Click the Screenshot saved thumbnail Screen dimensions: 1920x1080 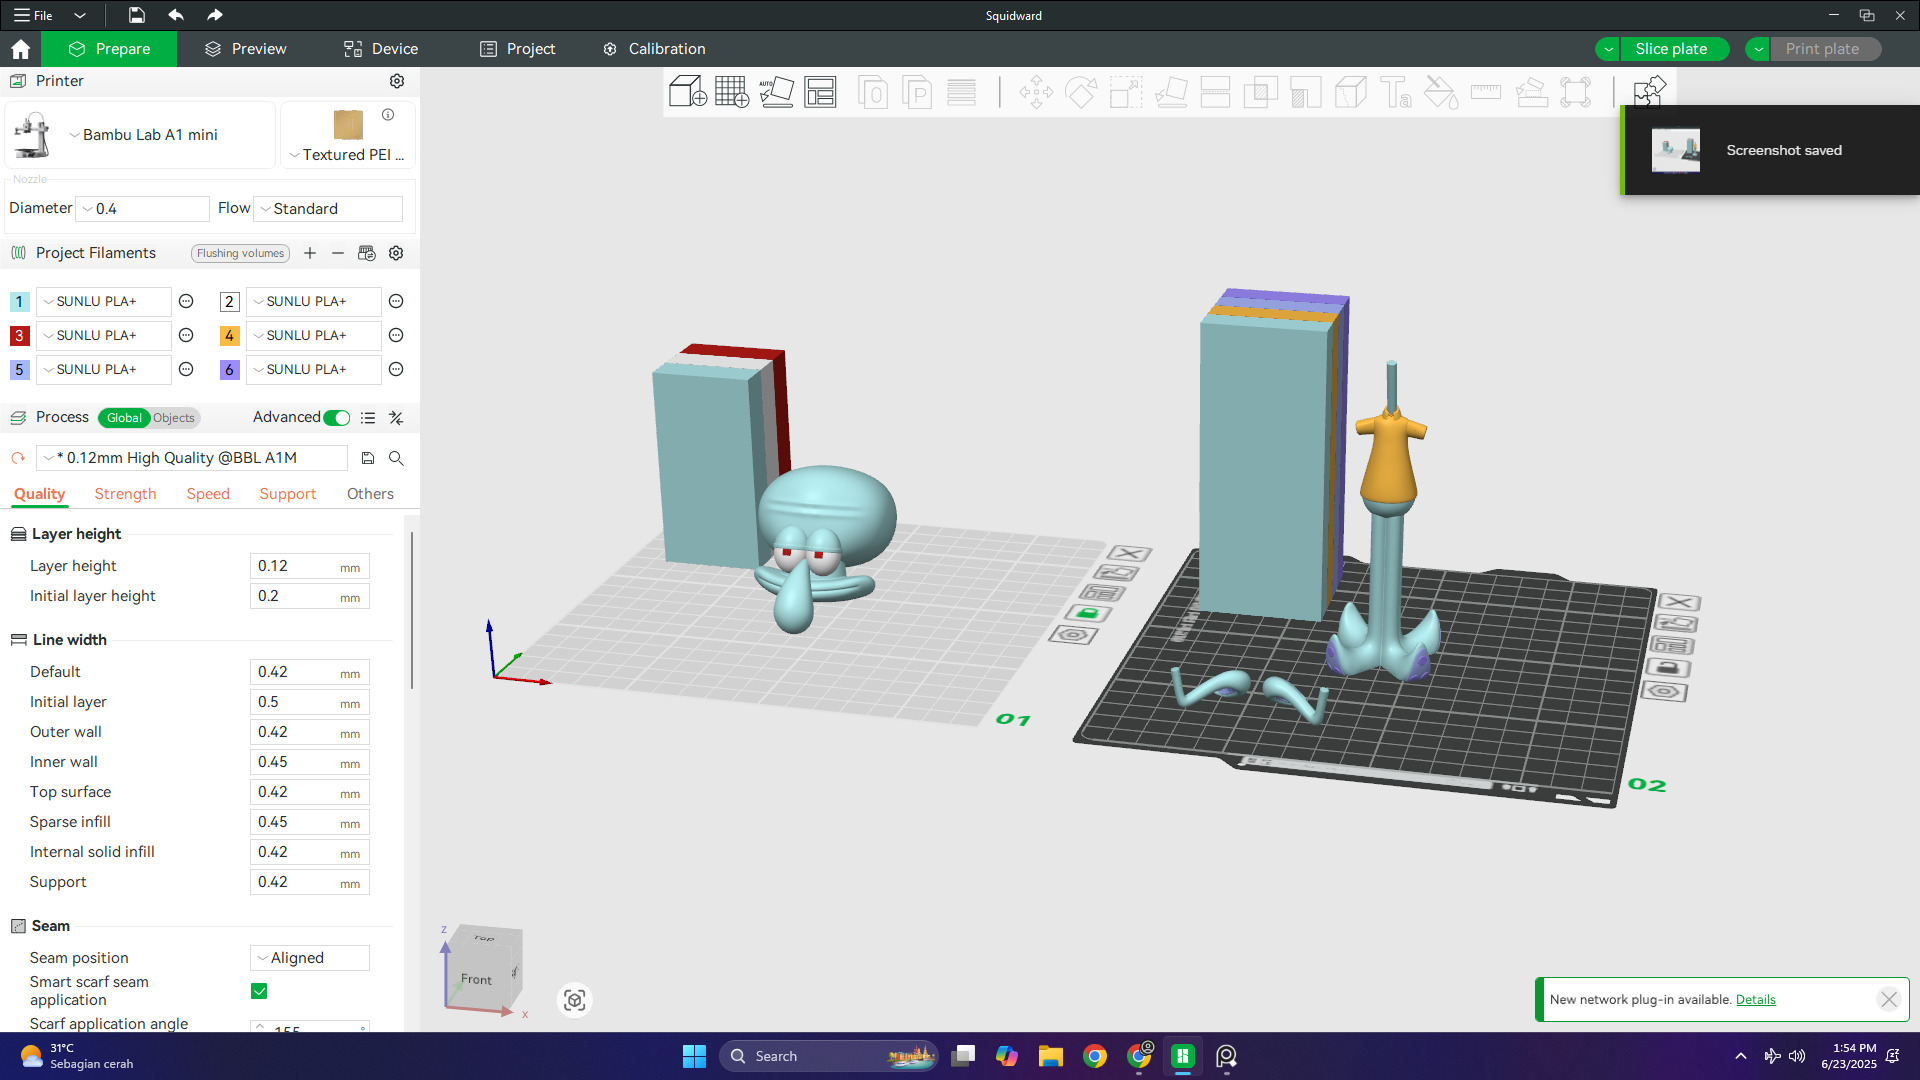(x=1675, y=150)
